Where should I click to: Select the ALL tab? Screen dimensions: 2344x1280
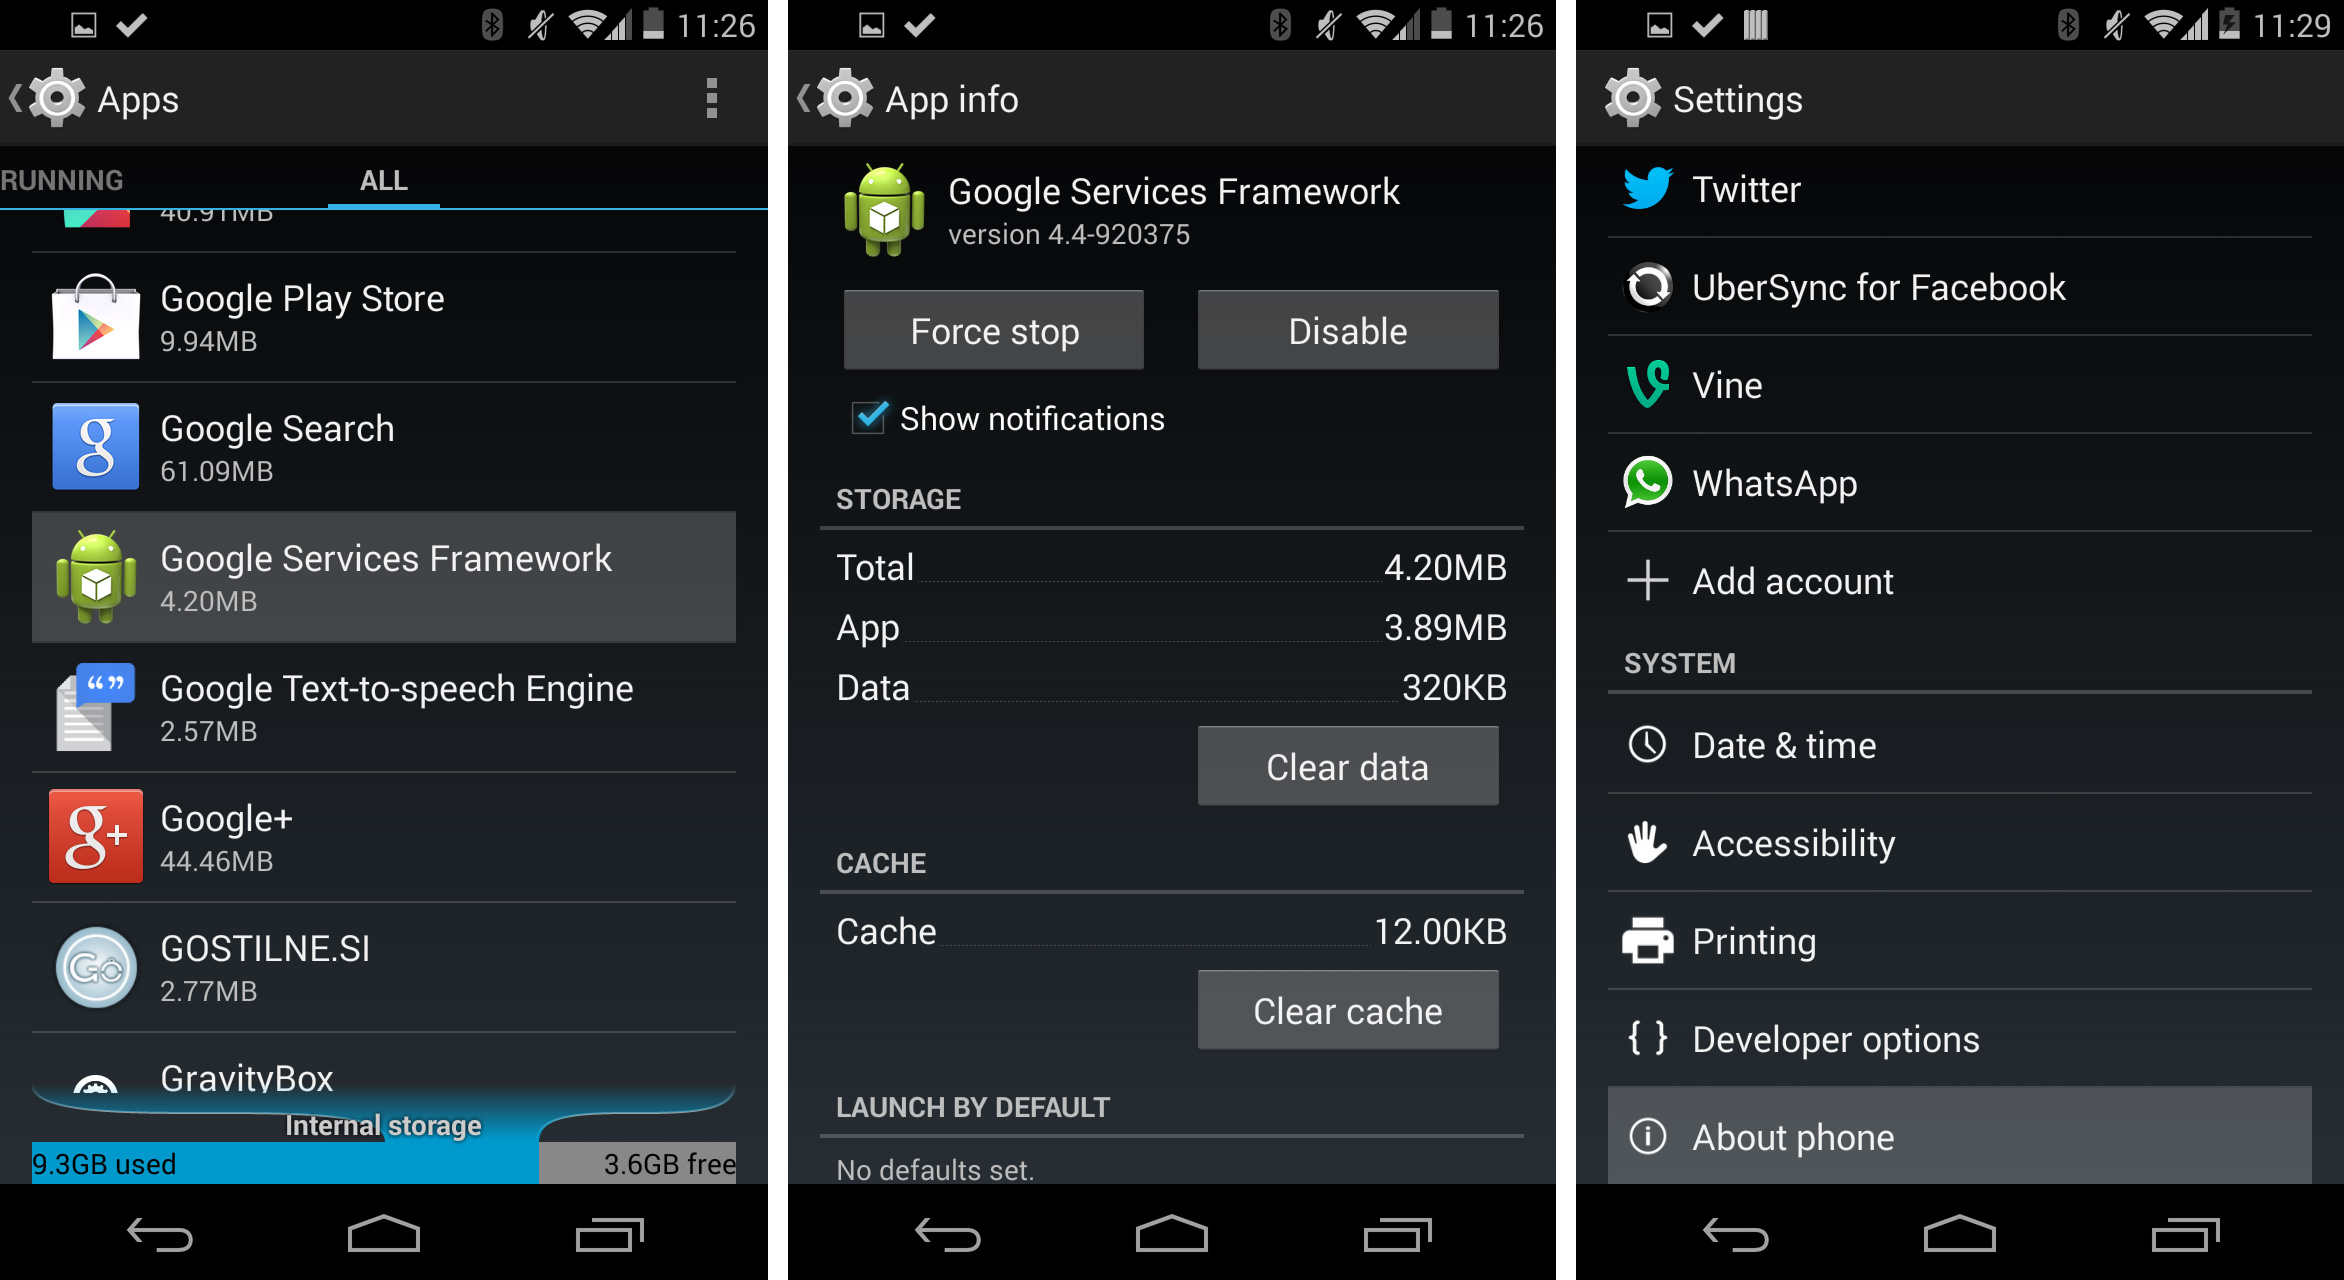tap(384, 180)
